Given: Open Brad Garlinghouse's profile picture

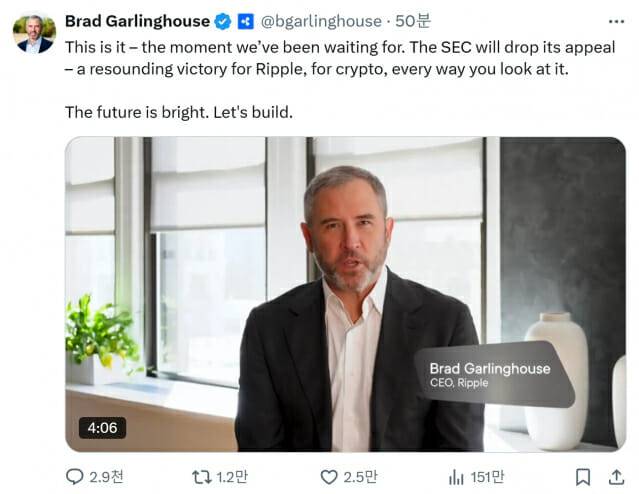Looking at the screenshot, I should pyautogui.click(x=35, y=32).
